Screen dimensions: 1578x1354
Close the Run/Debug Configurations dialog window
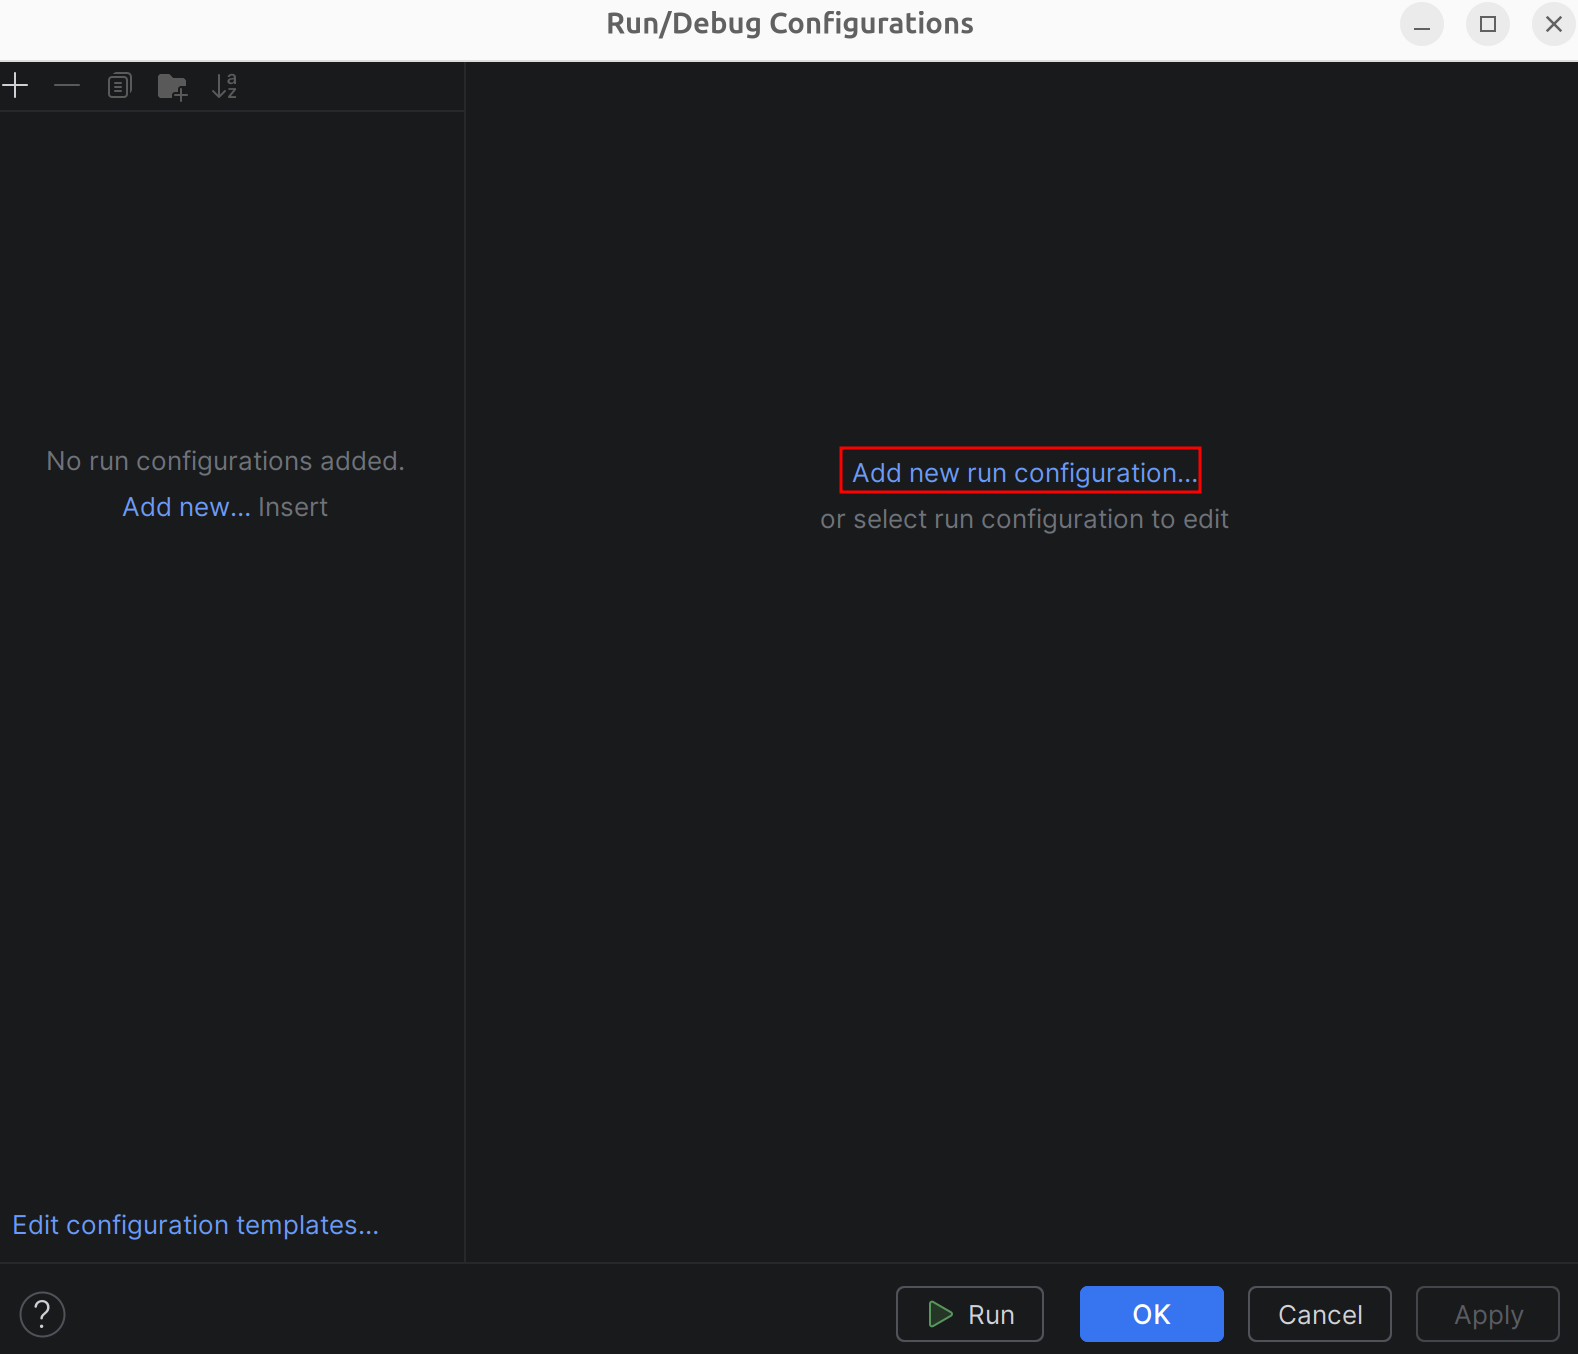[1553, 24]
